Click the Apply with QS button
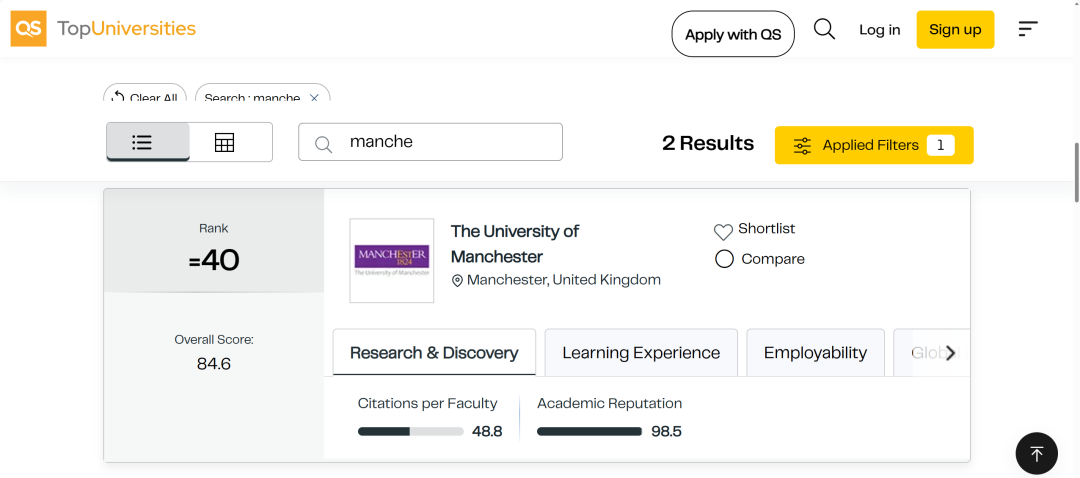This screenshot has width=1080, height=478. (x=733, y=34)
